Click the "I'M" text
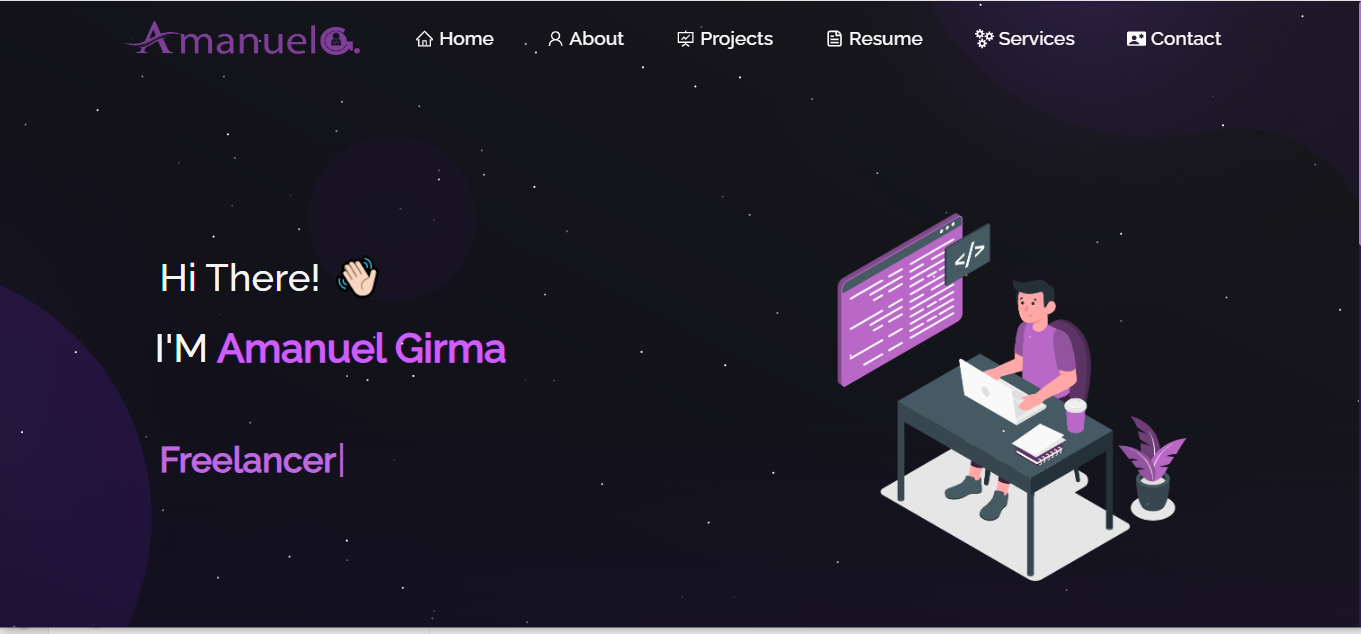The width and height of the screenshot is (1361, 634). coord(181,349)
